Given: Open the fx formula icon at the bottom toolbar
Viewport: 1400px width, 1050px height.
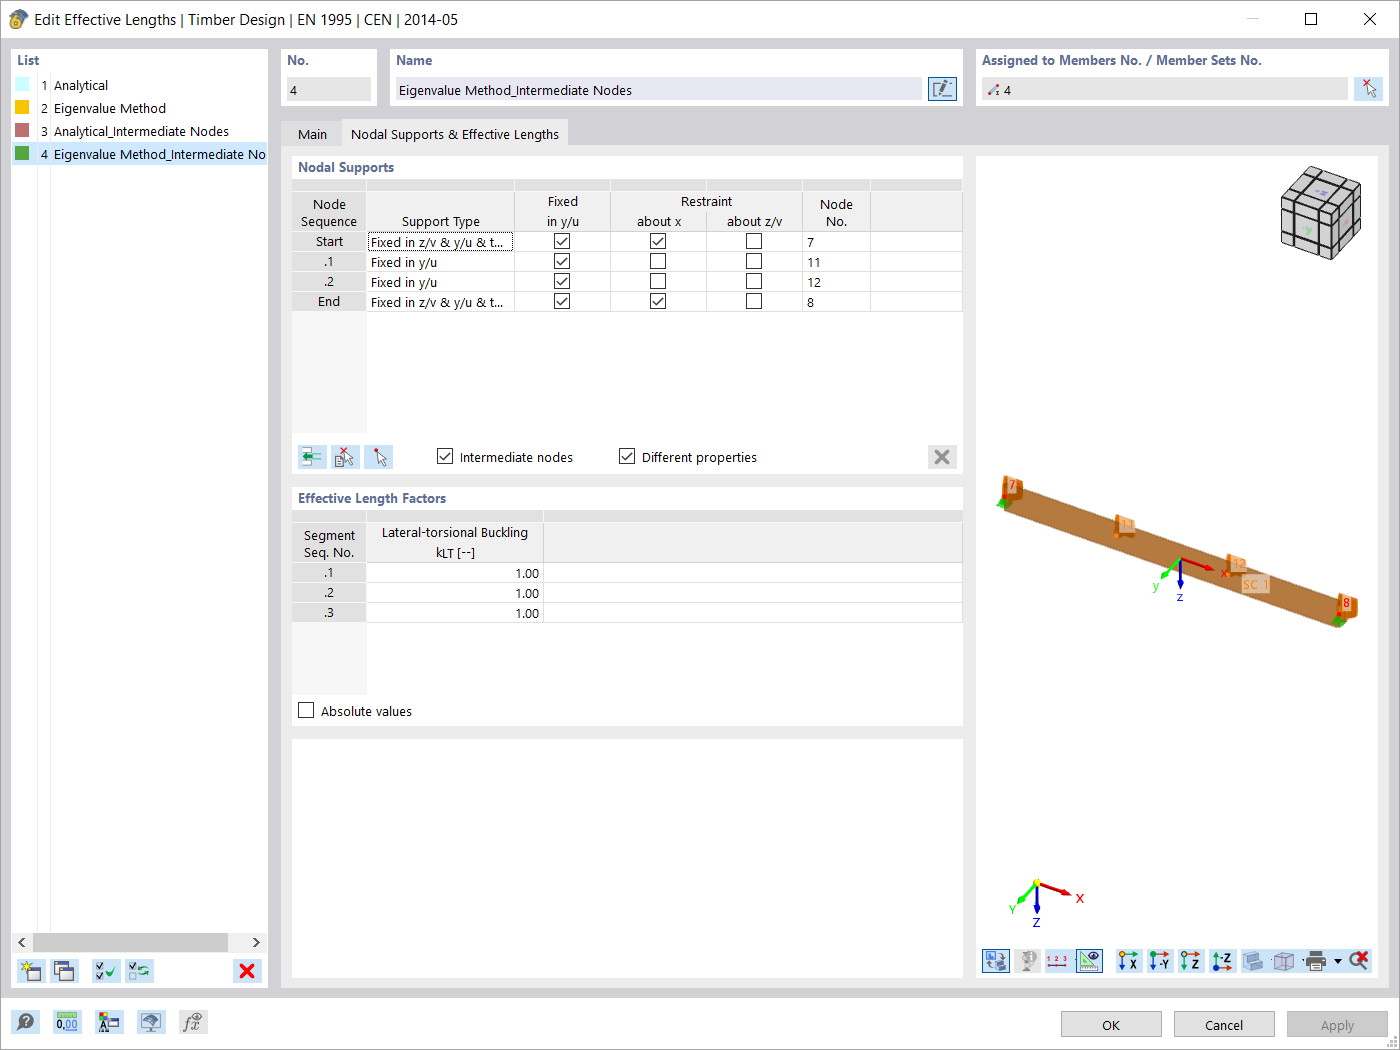Looking at the screenshot, I should click(191, 1022).
